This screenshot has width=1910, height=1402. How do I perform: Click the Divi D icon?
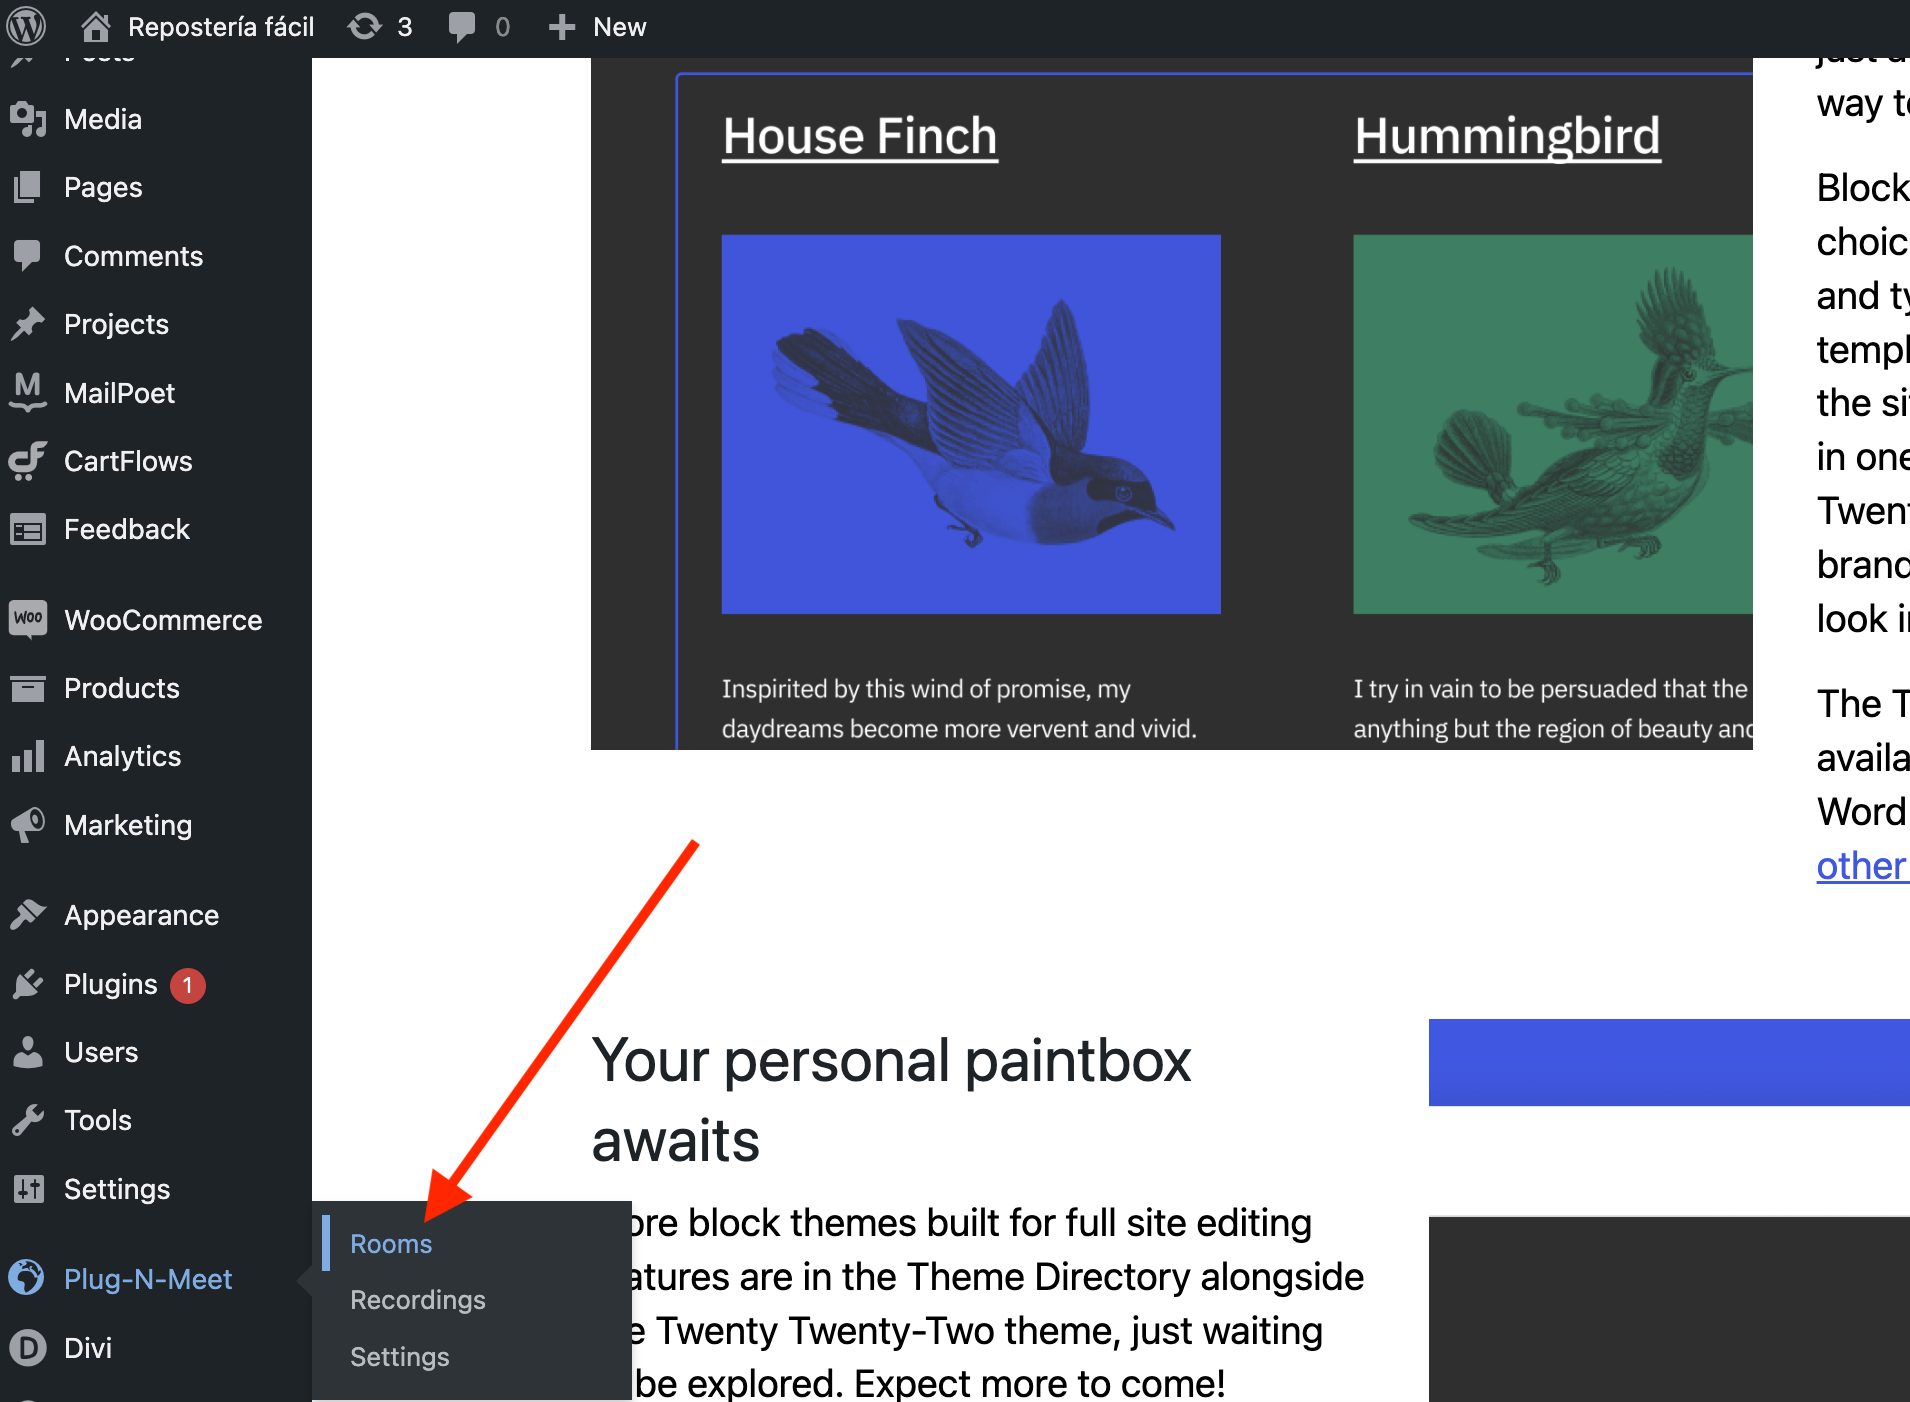28,1348
